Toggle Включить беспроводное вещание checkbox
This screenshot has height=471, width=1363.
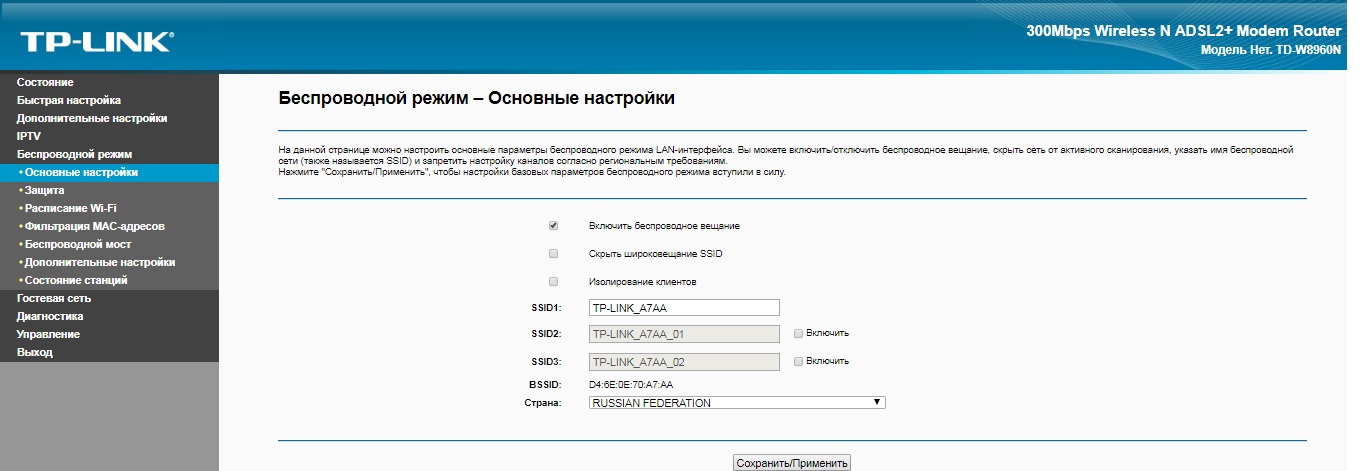coord(553,226)
